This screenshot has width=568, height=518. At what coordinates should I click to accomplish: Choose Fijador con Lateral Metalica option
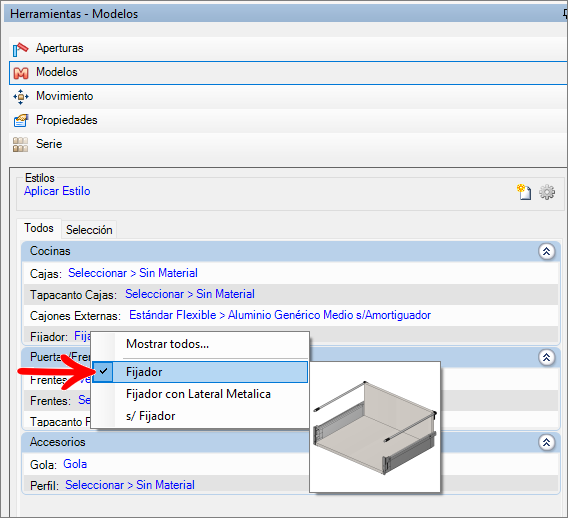click(x=198, y=394)
